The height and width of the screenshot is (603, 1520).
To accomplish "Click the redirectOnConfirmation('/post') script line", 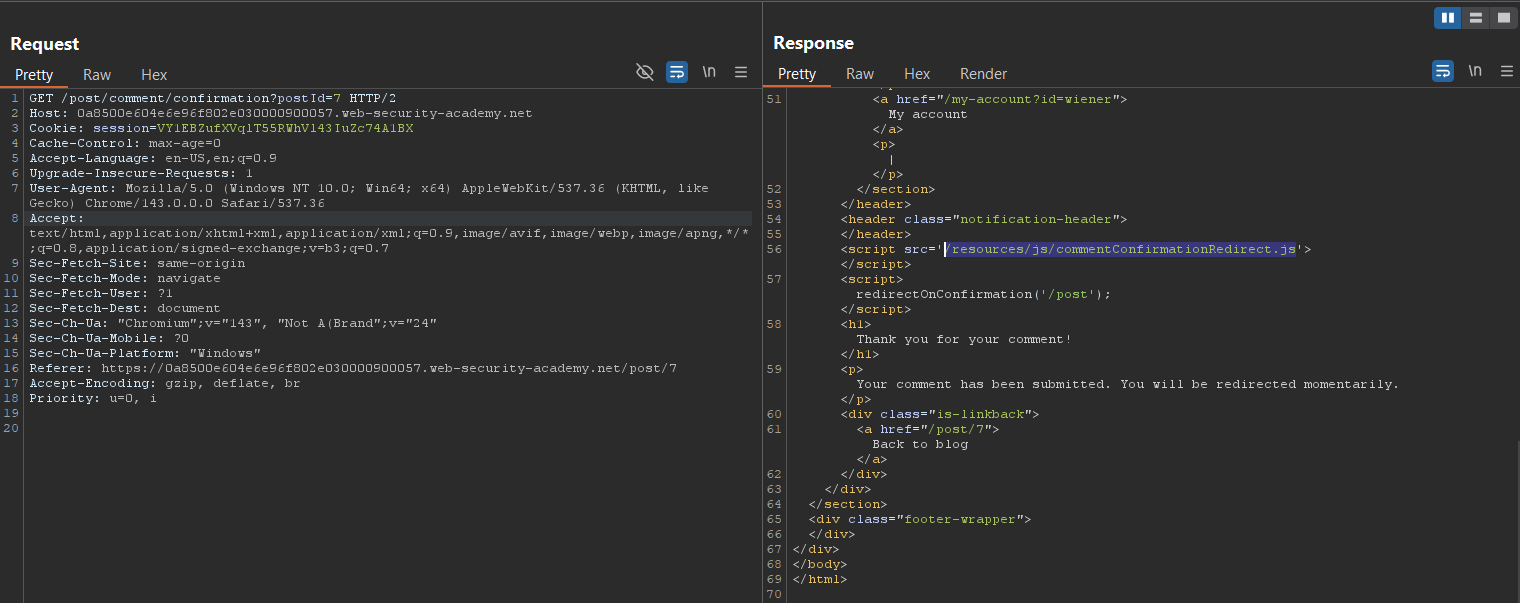I will pyautogui.click(x=984, y=294).
